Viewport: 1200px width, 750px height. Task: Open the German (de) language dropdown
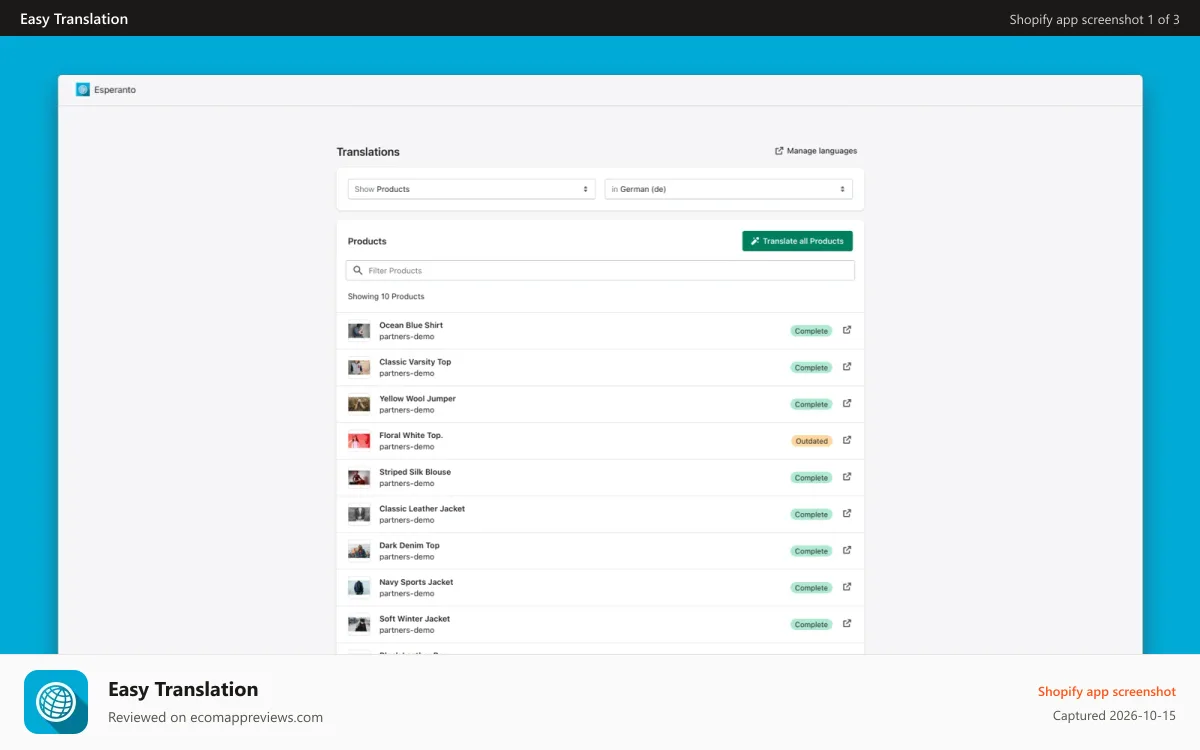click(728, 189)
